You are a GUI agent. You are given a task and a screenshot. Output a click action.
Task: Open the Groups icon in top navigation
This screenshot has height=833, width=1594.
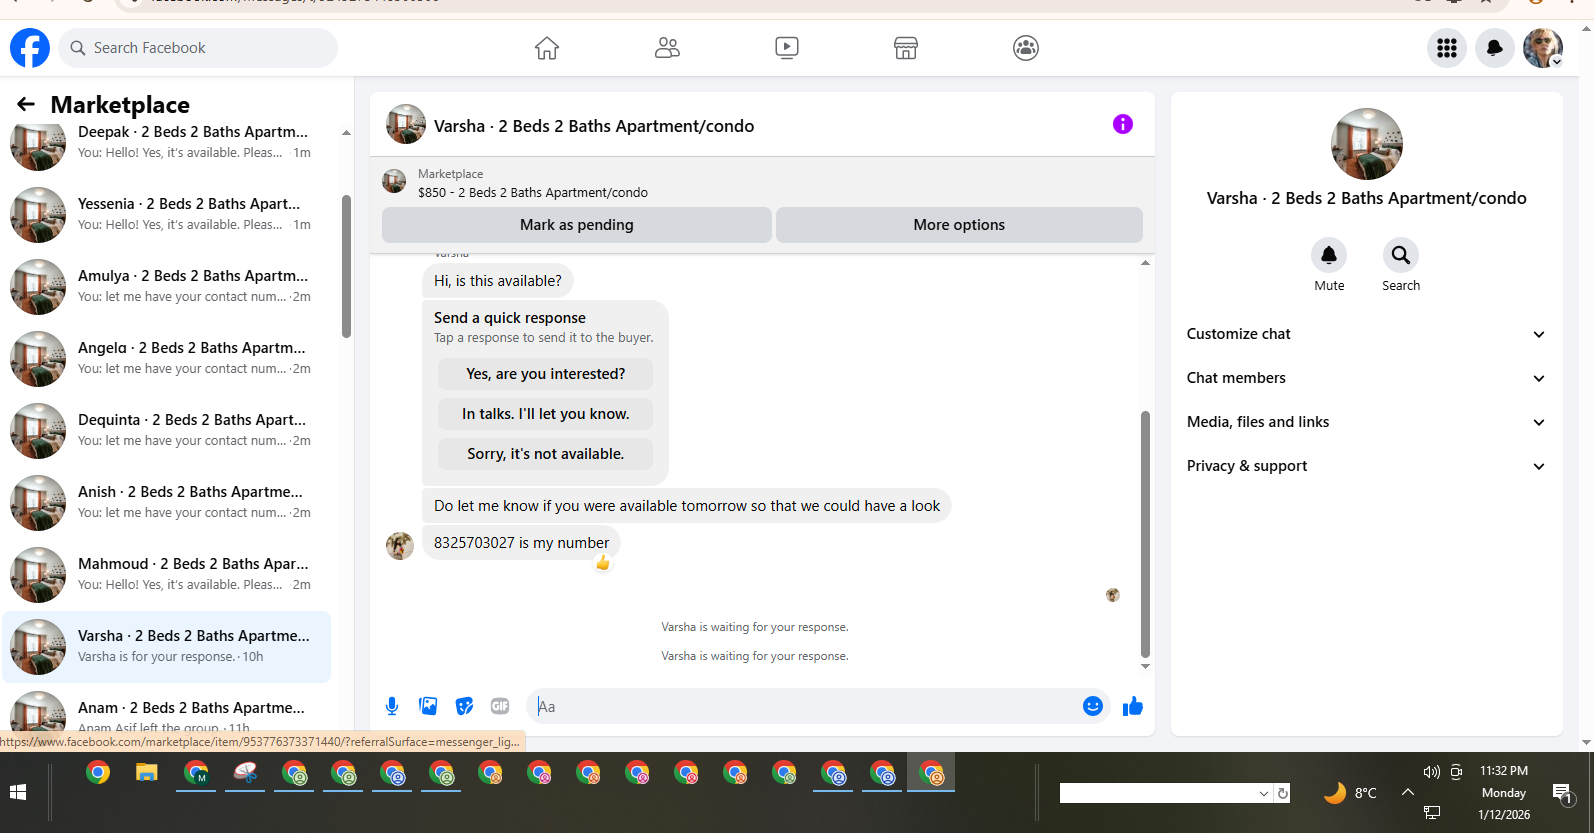pyautogui.click(x=1026, y=48)
